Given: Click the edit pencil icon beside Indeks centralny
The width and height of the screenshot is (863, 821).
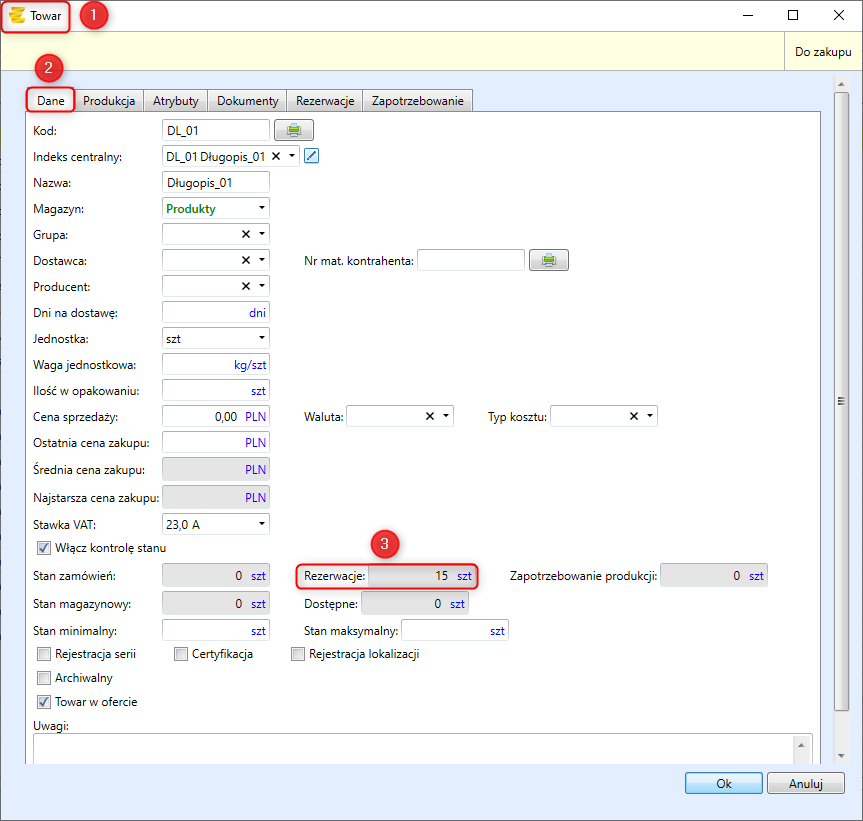Looking at the screenshot, I should [x=311, y=156].
